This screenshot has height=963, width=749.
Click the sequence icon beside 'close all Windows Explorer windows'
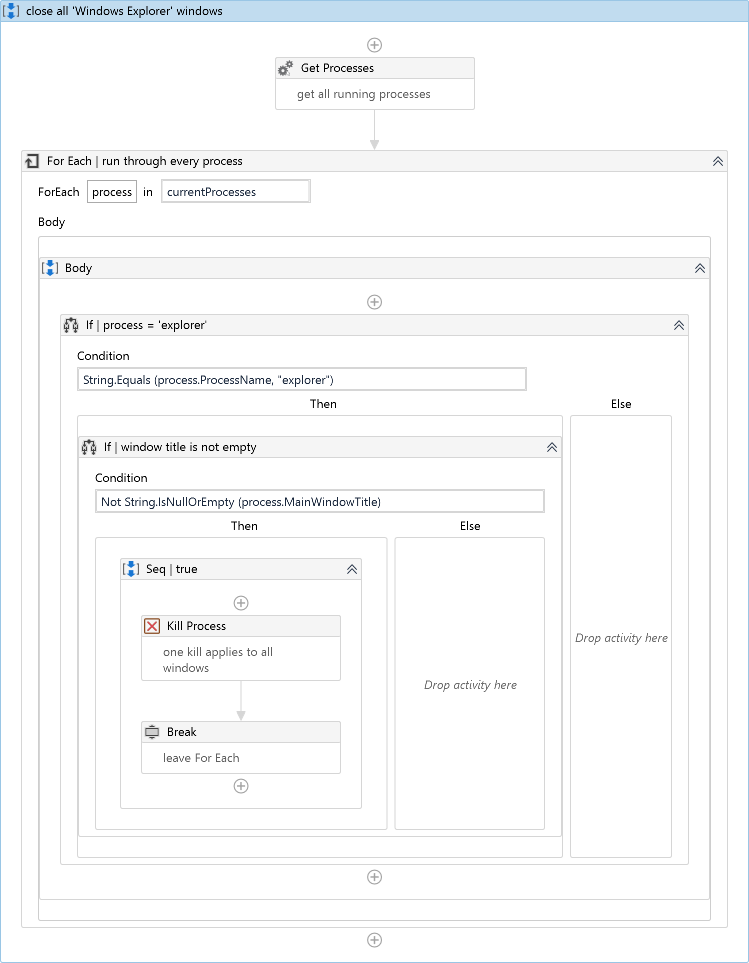11,11
